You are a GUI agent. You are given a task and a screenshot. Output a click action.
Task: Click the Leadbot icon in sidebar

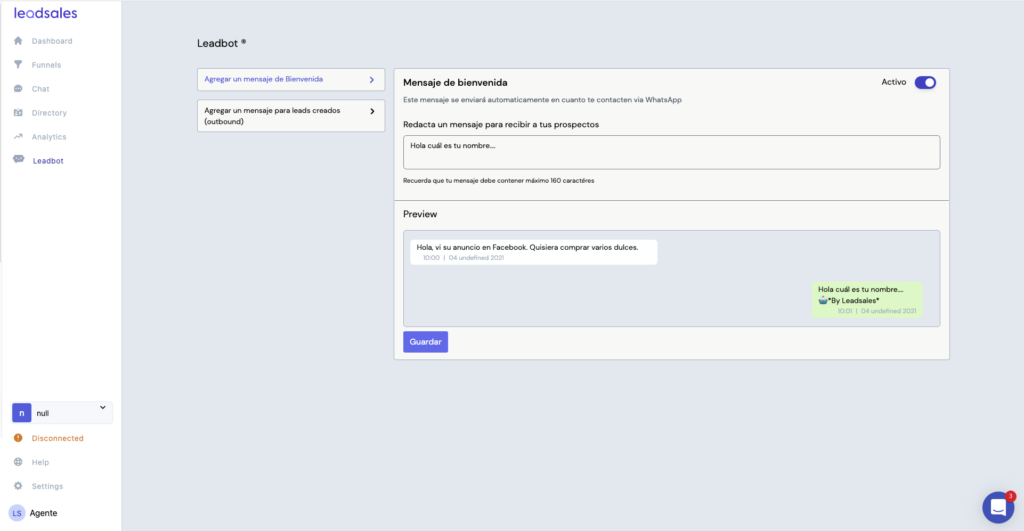[18, 159]
